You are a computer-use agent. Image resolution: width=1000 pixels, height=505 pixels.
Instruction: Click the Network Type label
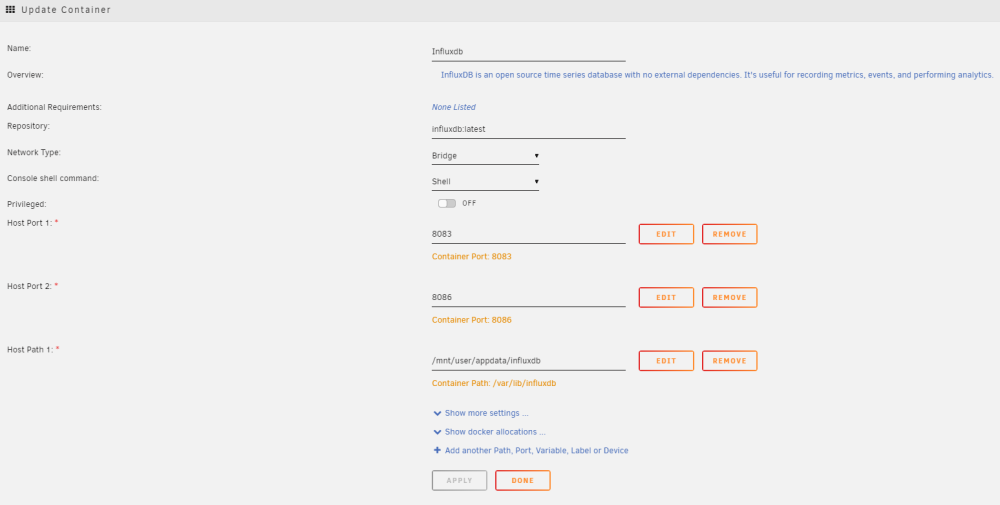pyautogui.click(x=34, y=153)
